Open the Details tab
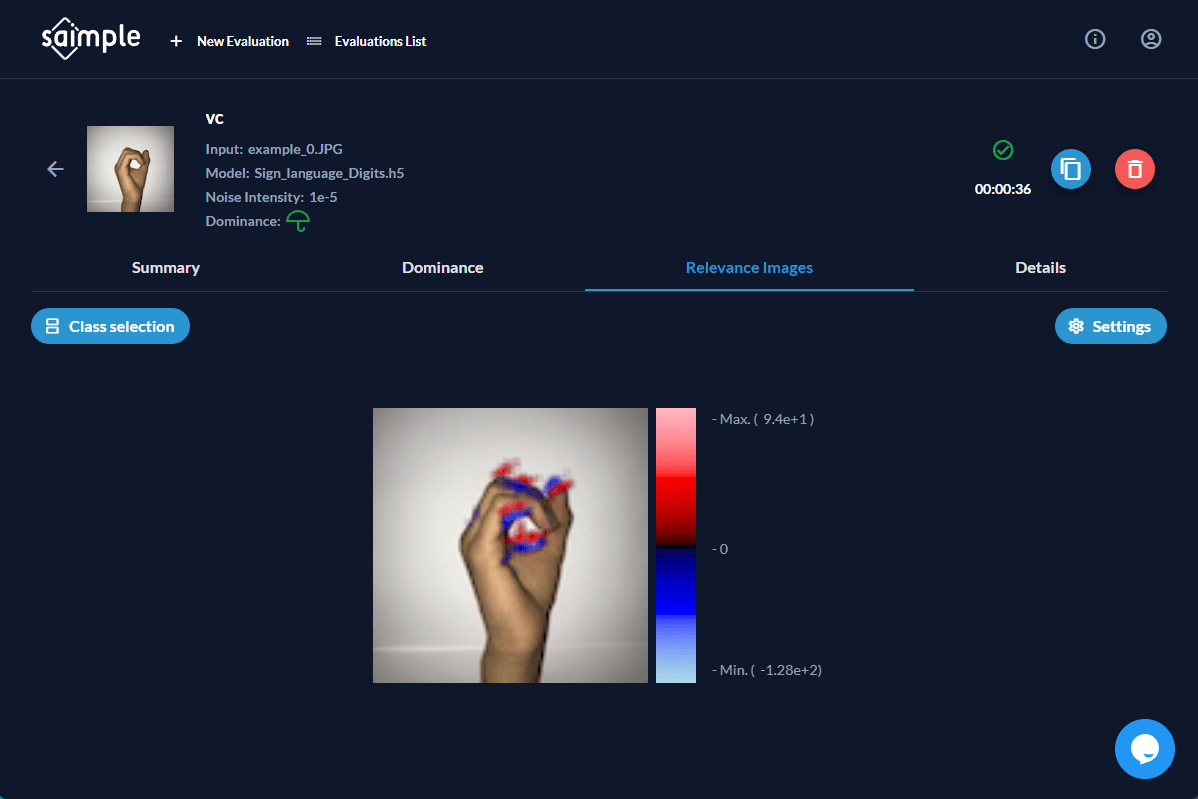The image size is (1198, 799). (x=1040, y=268)
